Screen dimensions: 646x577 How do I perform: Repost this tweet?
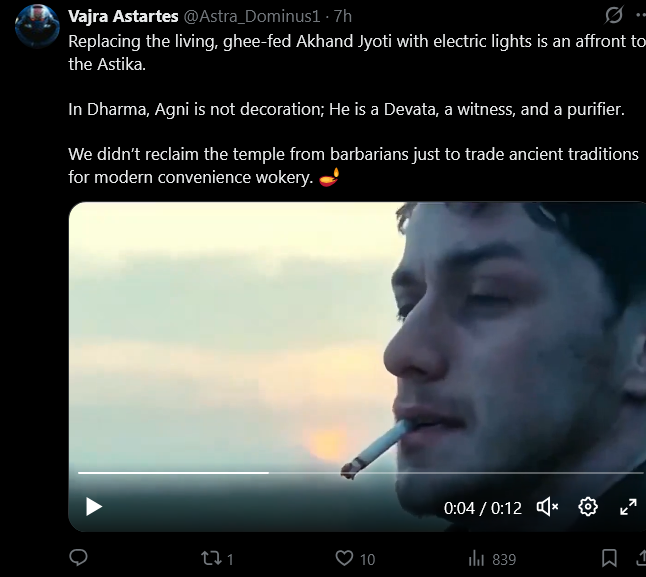click(x=211, y=558)
